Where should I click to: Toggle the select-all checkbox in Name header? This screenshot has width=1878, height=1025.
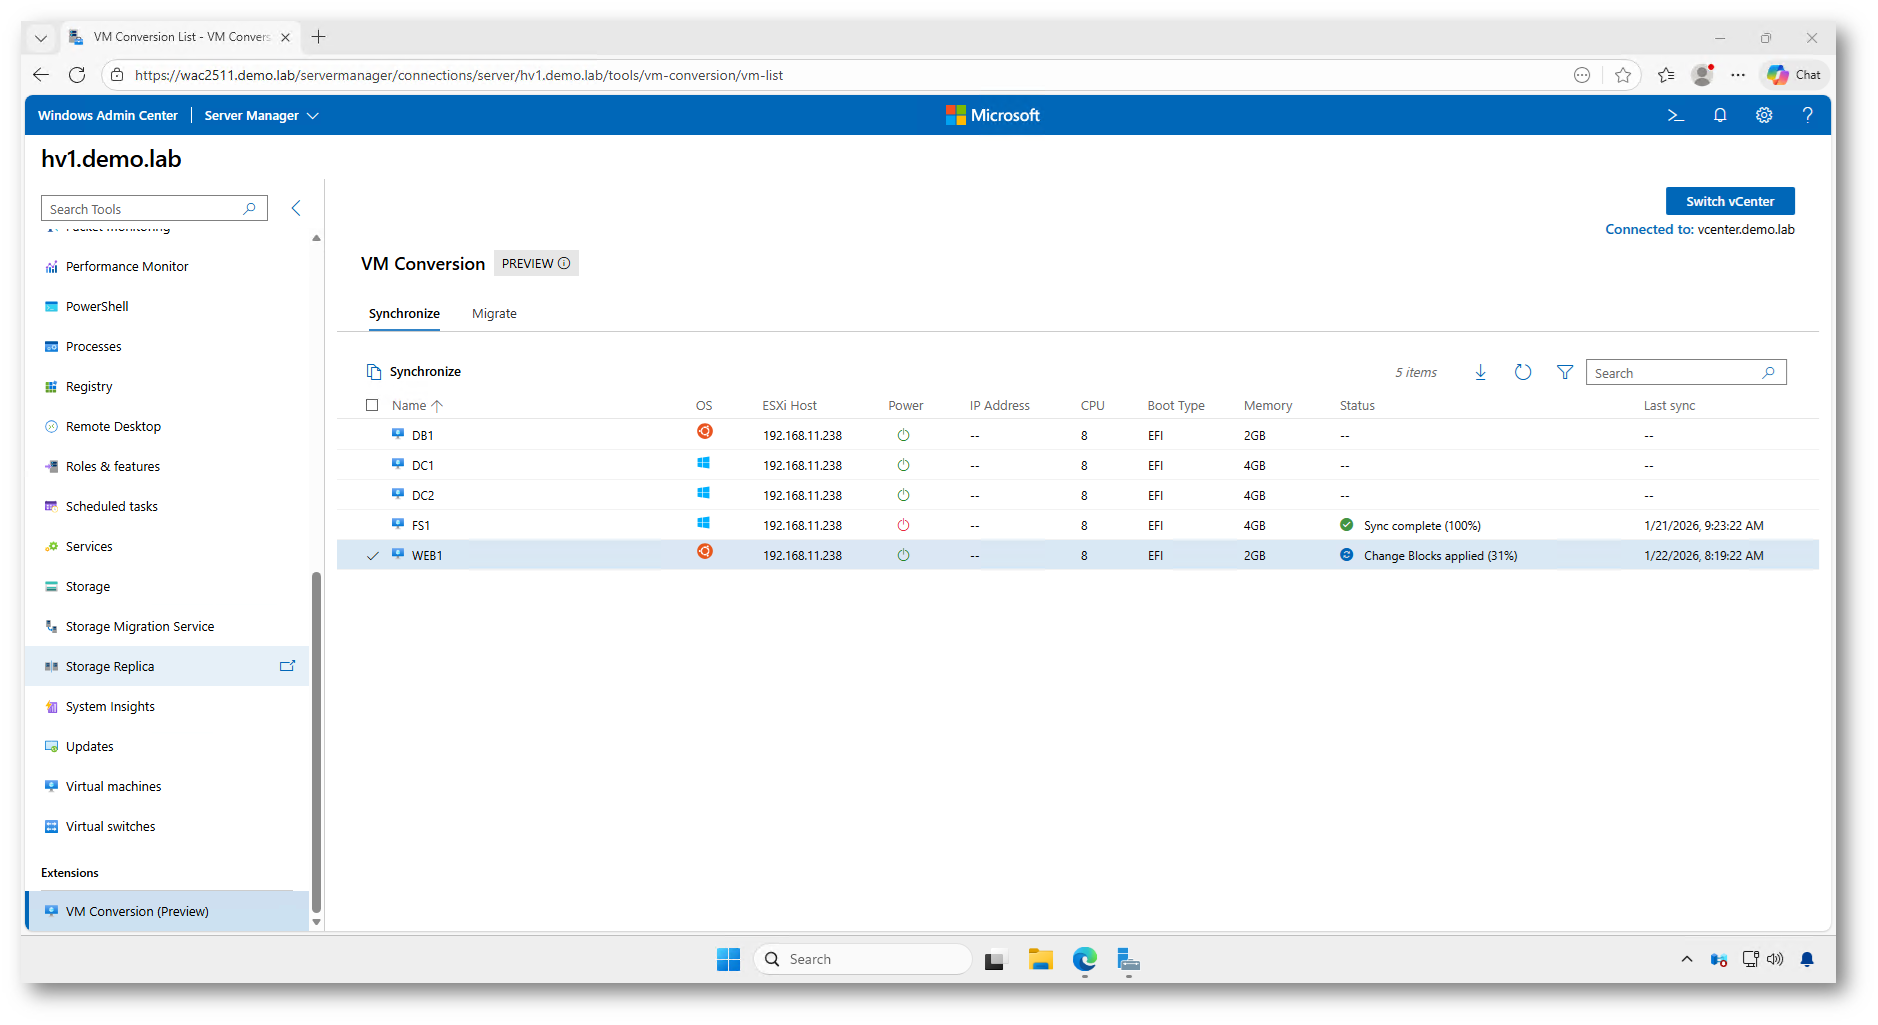[x=372, y=406]
